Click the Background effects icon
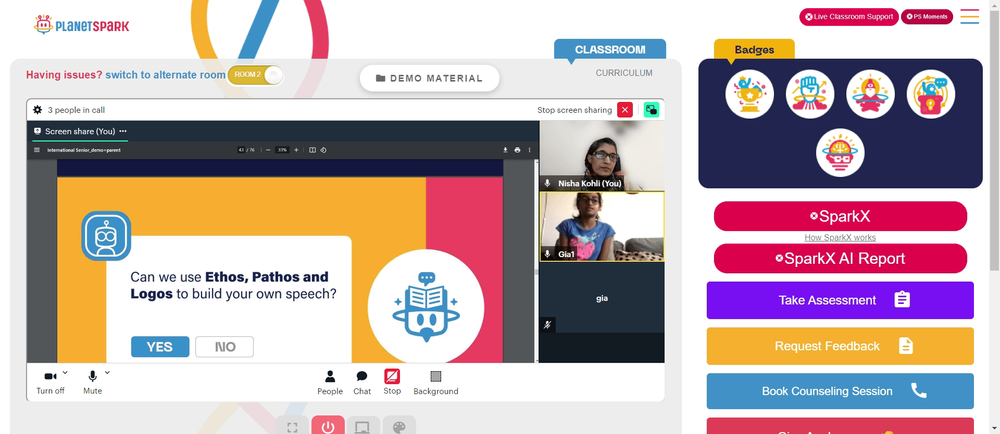The height and width of the screenshot is (434, 1000). point(436,382)
